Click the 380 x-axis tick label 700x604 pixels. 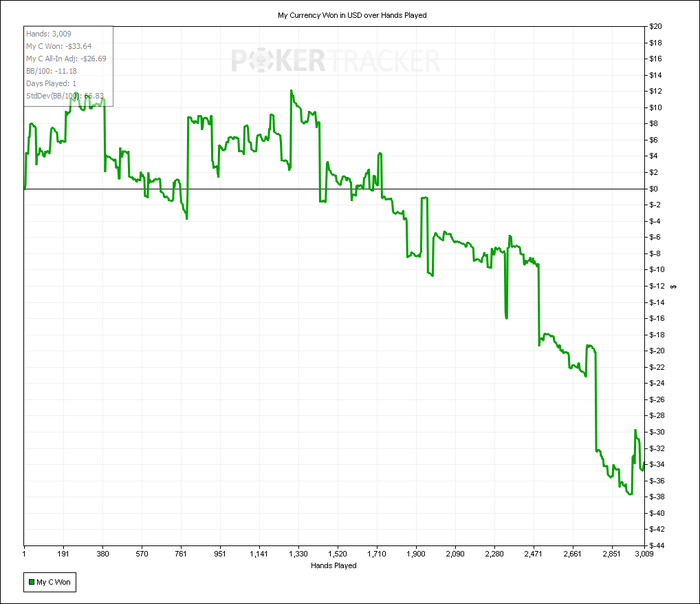click(x=103, y=554)
